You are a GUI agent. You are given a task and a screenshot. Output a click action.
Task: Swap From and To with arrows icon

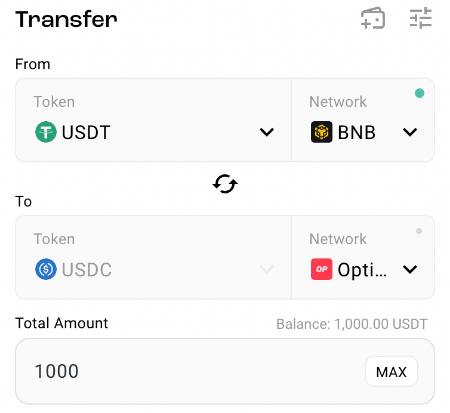[225, 184]
